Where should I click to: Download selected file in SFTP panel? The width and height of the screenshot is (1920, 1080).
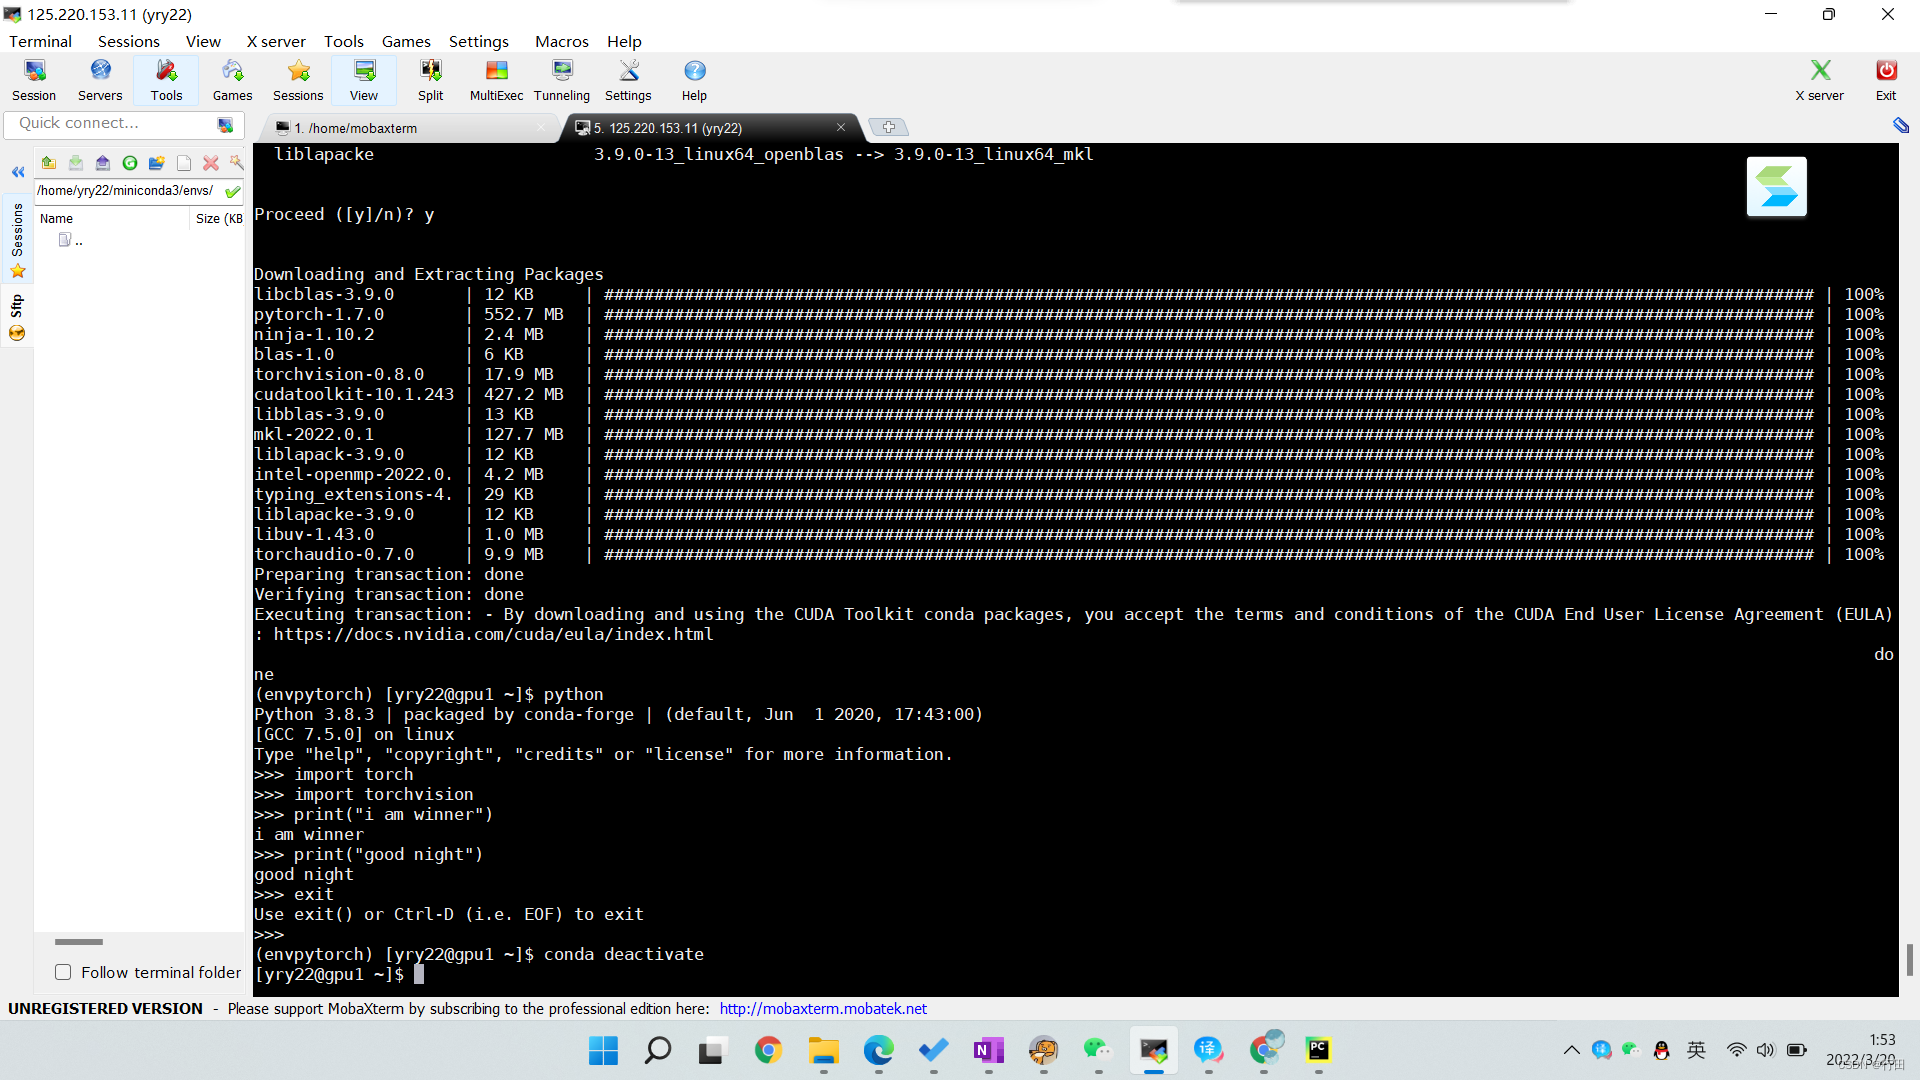(75, 162)
